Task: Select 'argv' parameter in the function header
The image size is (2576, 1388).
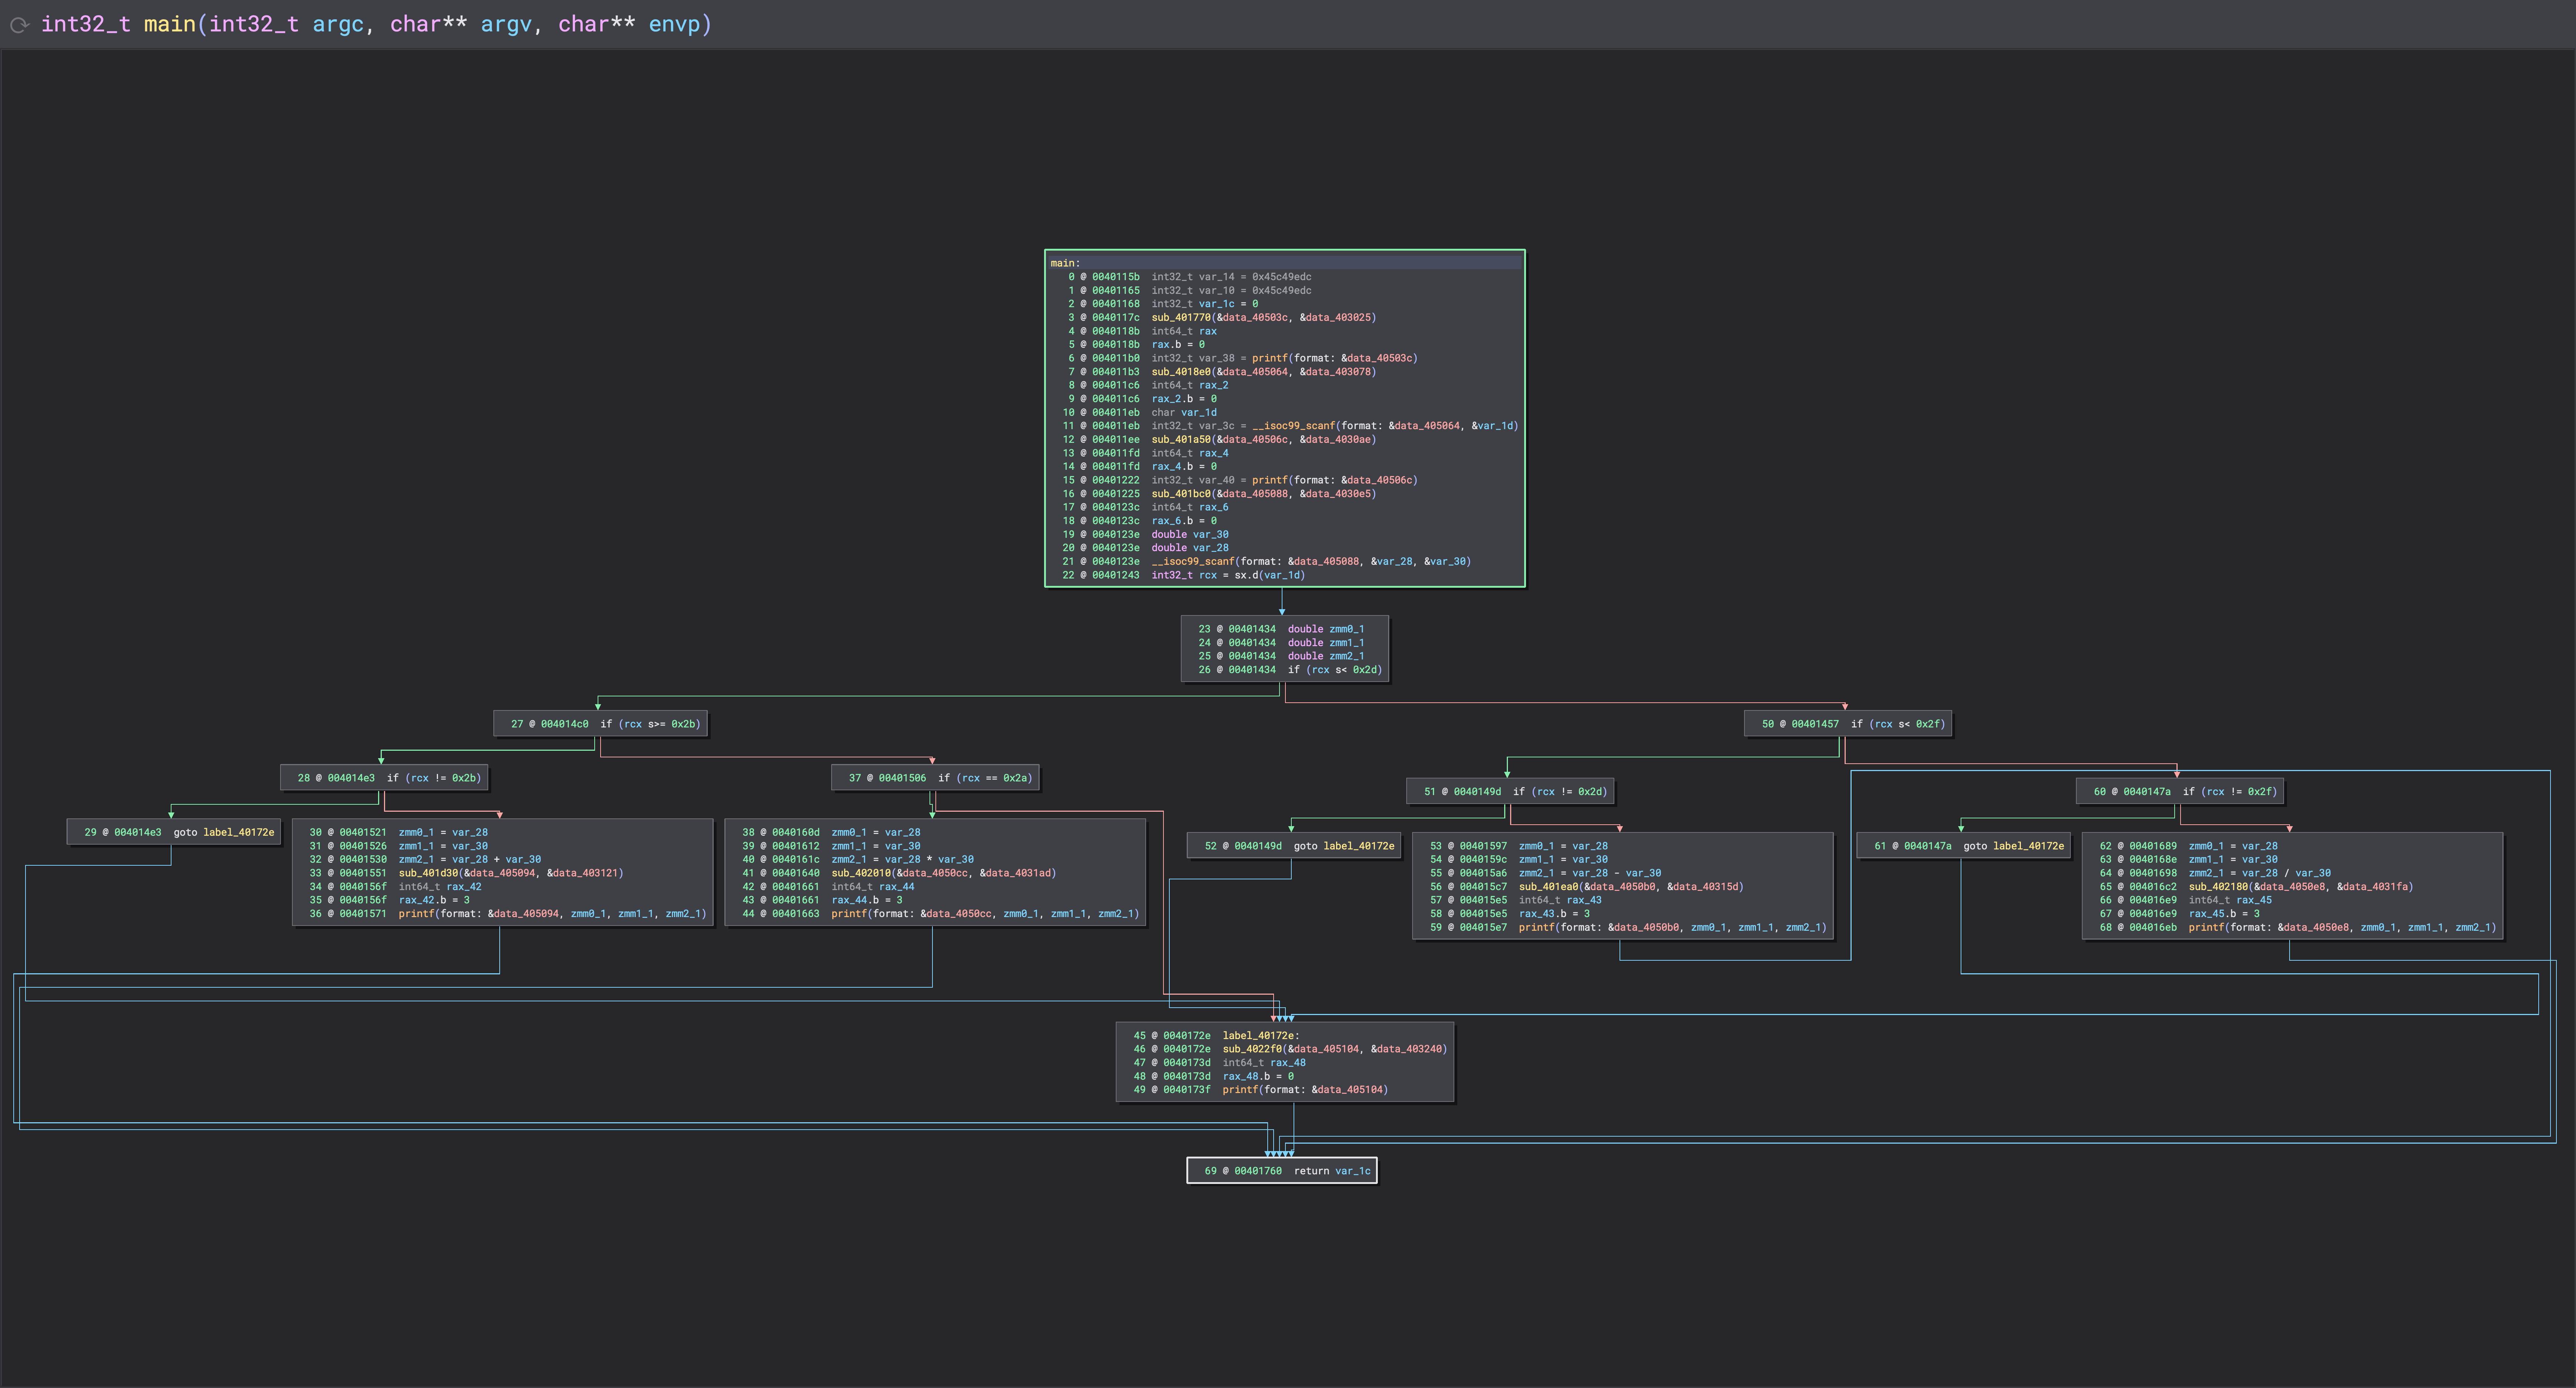Action: point(506,24)
